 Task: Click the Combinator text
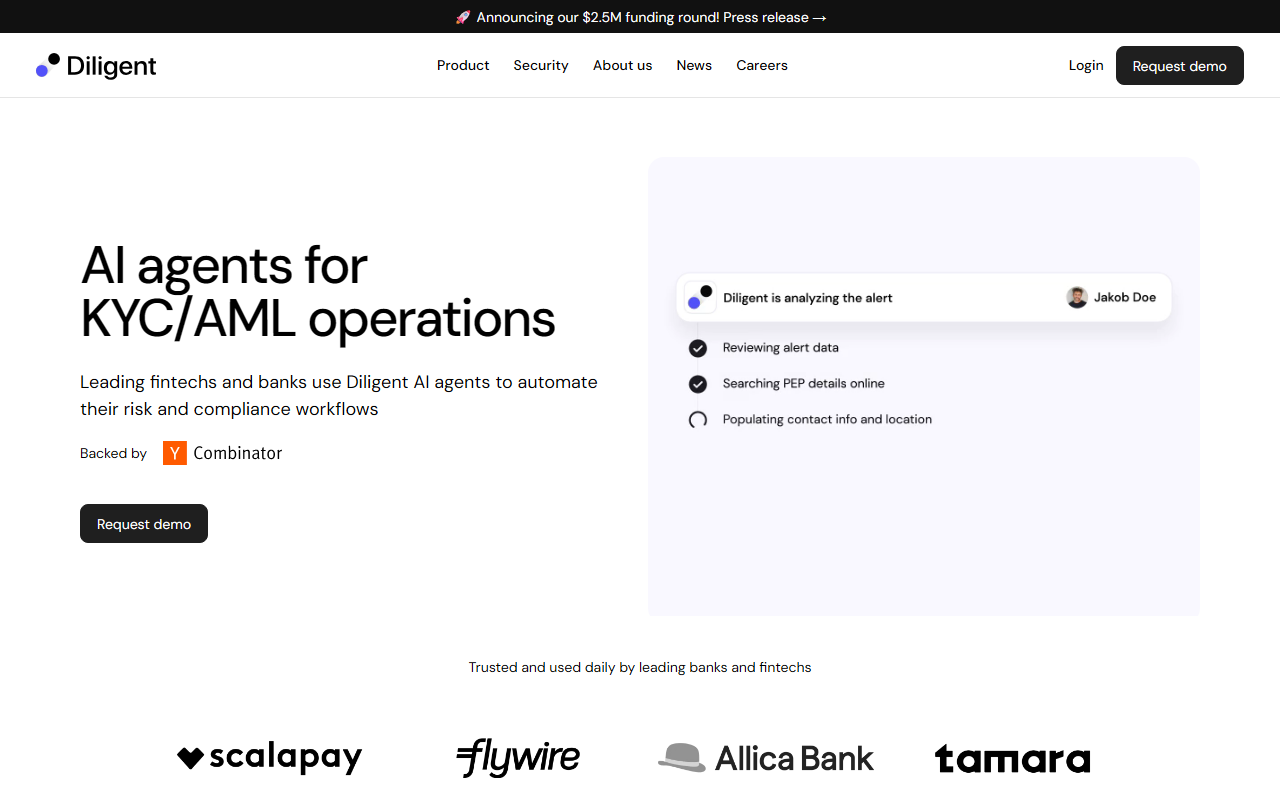(238, 453)
